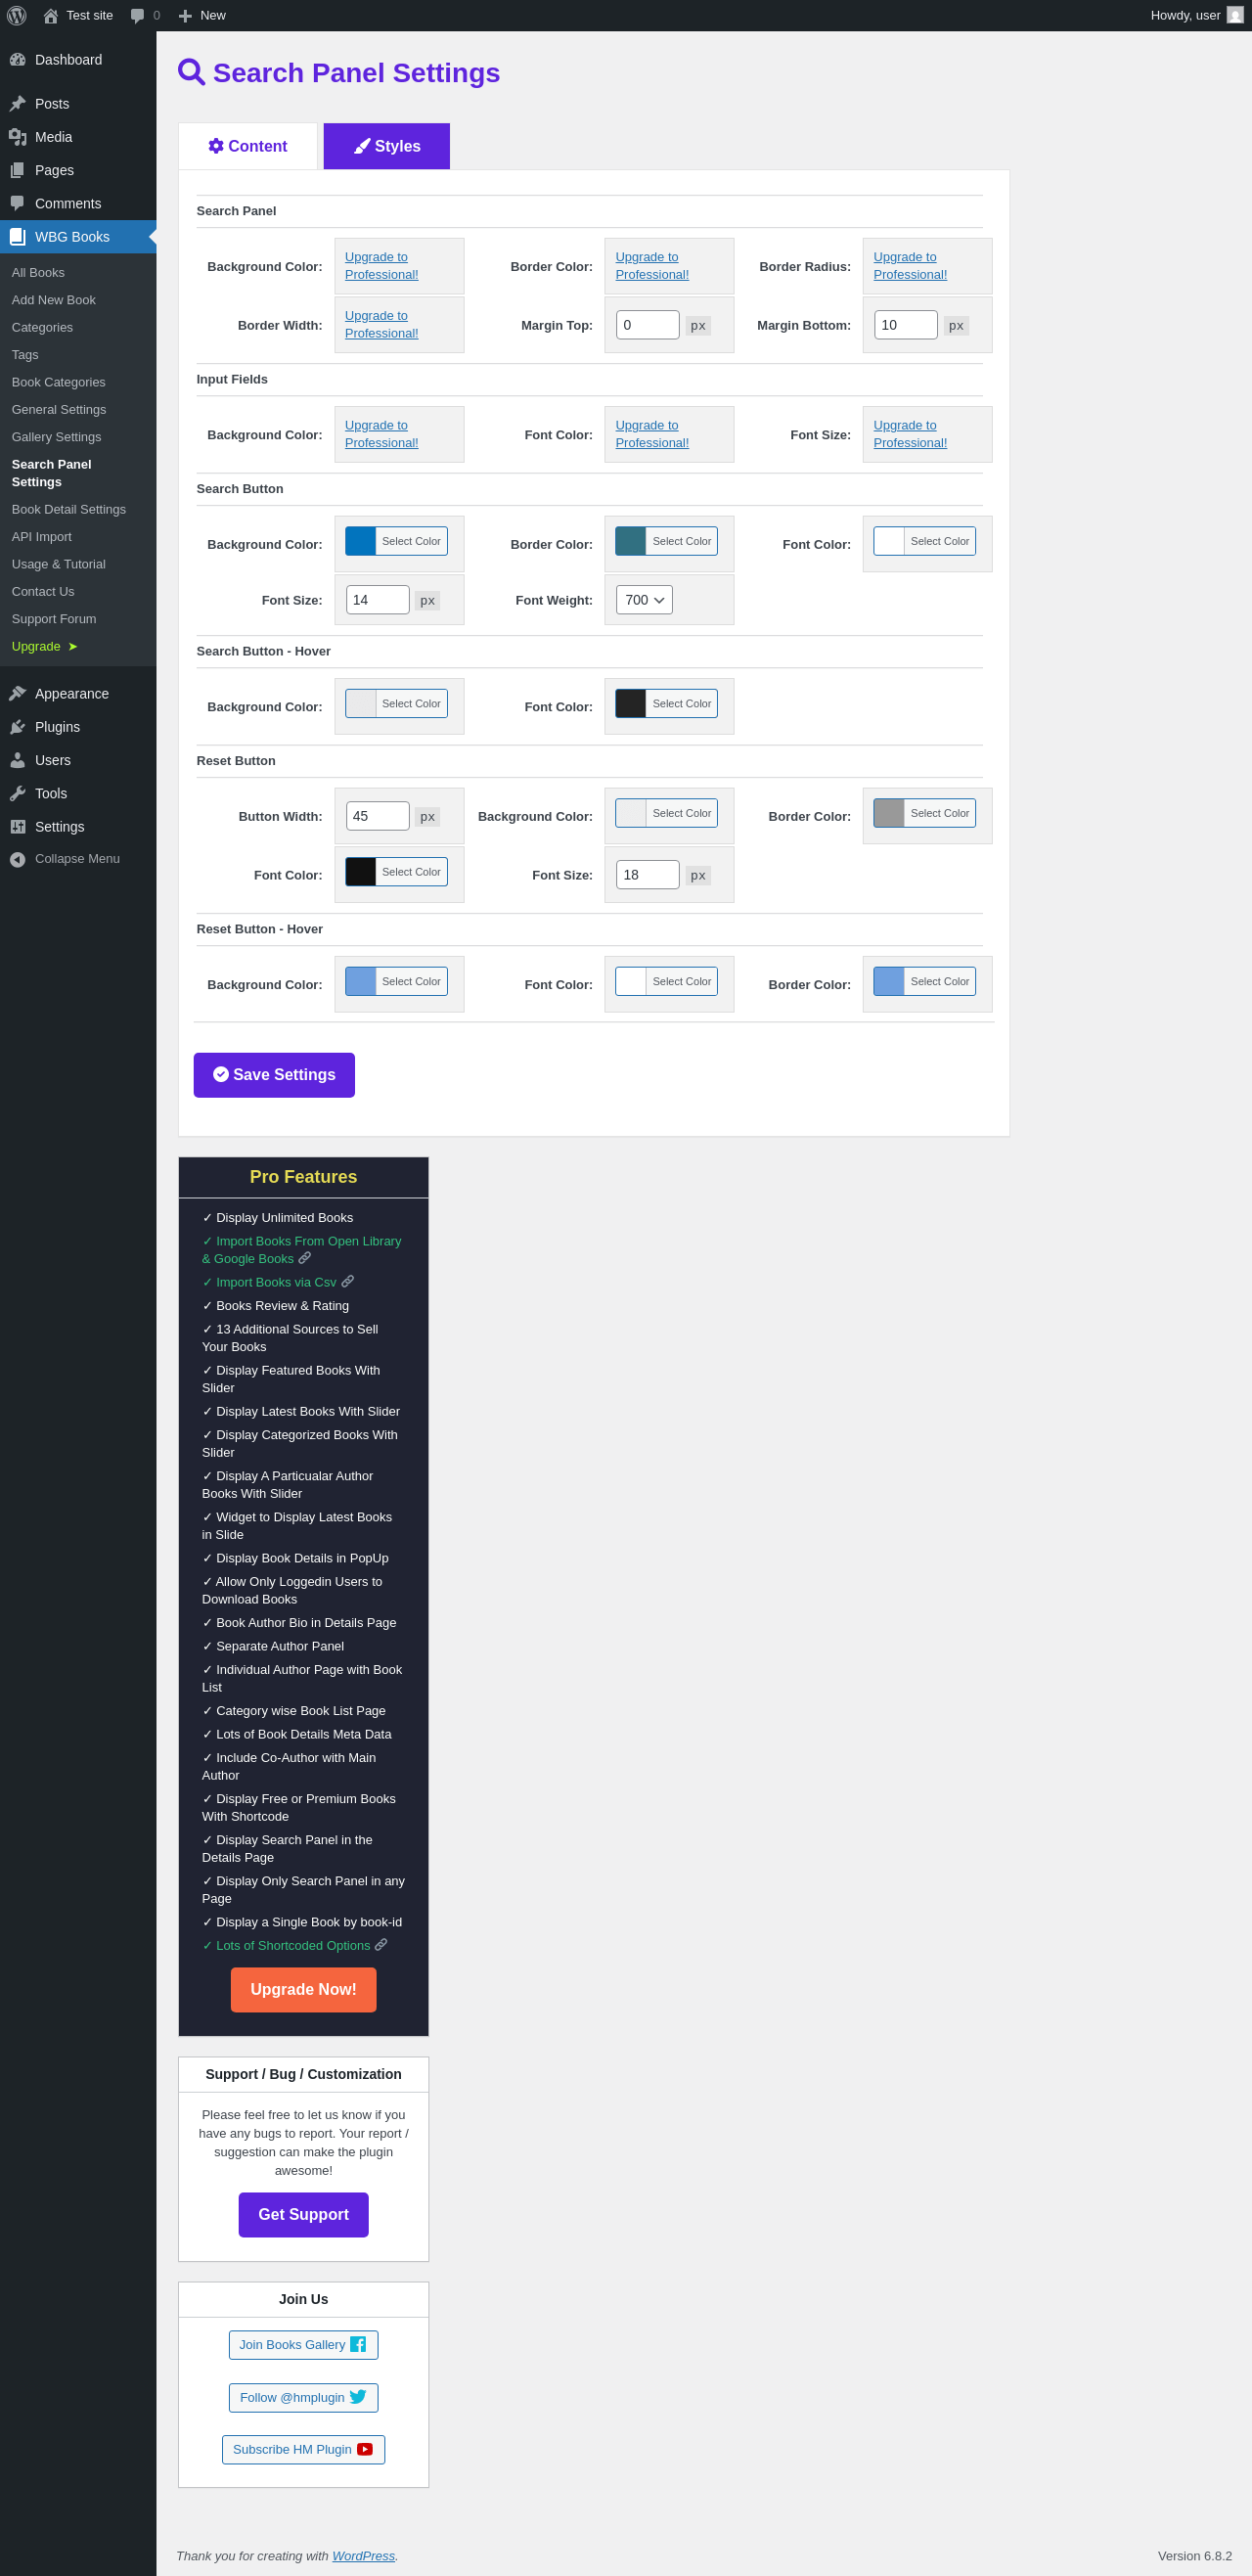Click the Margin Bottom input field

coord(905,325)
